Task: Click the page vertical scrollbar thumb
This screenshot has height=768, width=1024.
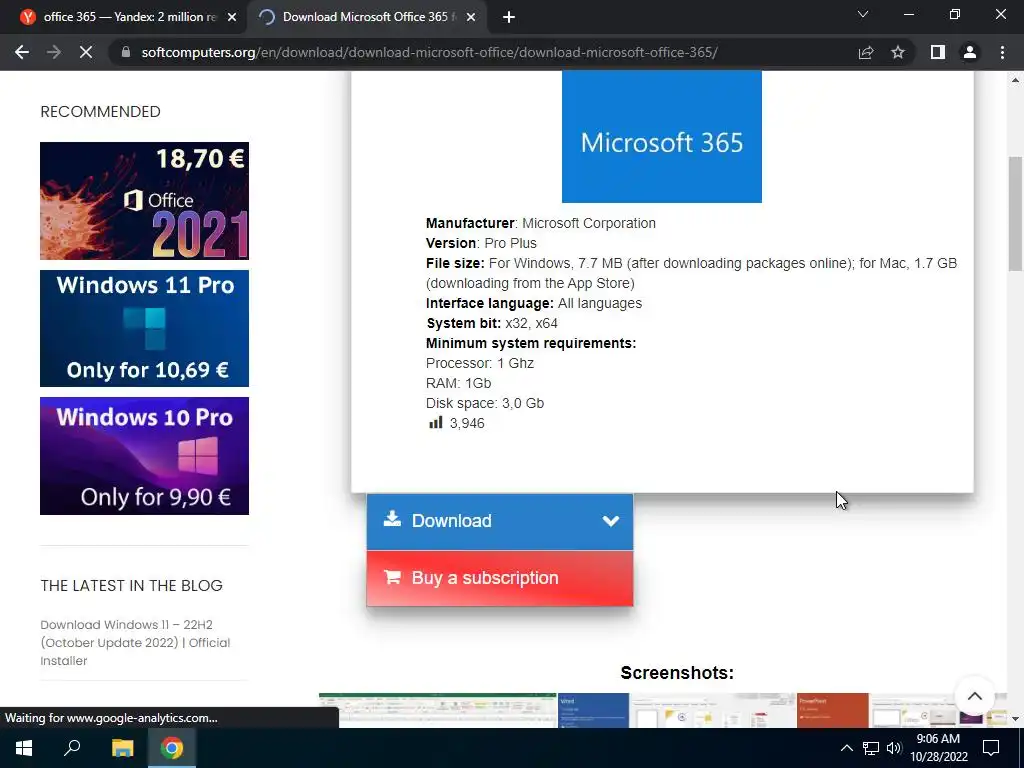Action: point(1015,214)
